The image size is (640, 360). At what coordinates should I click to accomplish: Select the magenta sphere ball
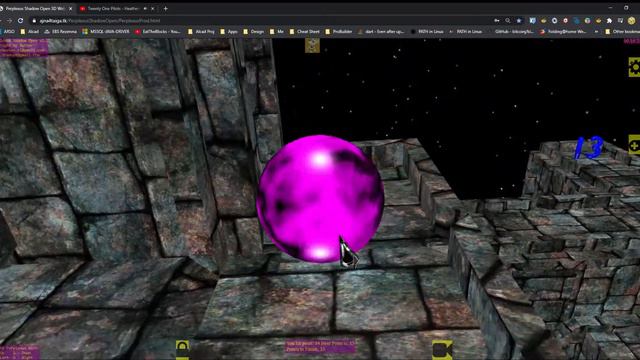click(x=320, y=199)
